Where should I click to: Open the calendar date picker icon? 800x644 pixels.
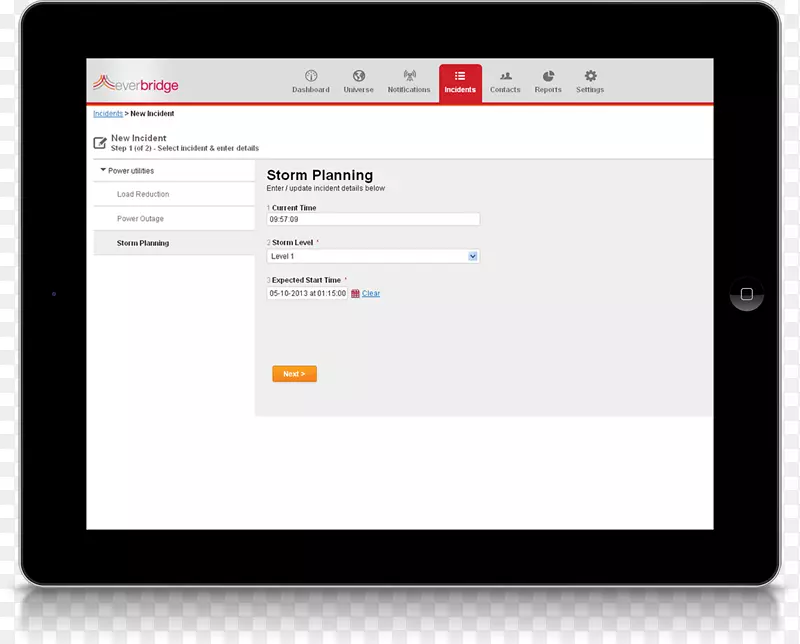pyautogui.click(x=355, y=293)
